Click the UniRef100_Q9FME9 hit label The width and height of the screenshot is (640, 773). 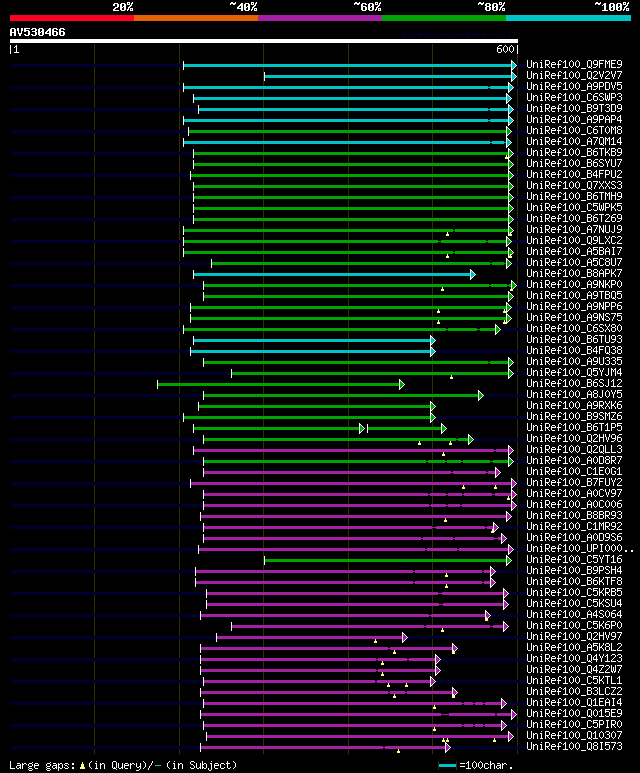[x=574, y=65]
